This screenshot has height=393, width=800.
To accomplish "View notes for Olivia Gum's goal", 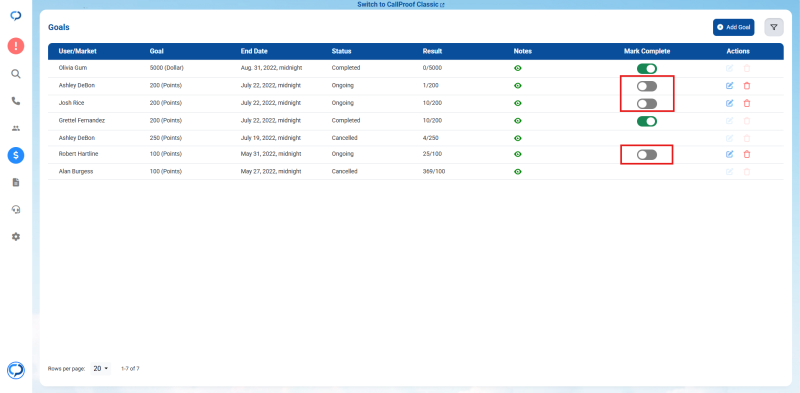I will (518, 68).
